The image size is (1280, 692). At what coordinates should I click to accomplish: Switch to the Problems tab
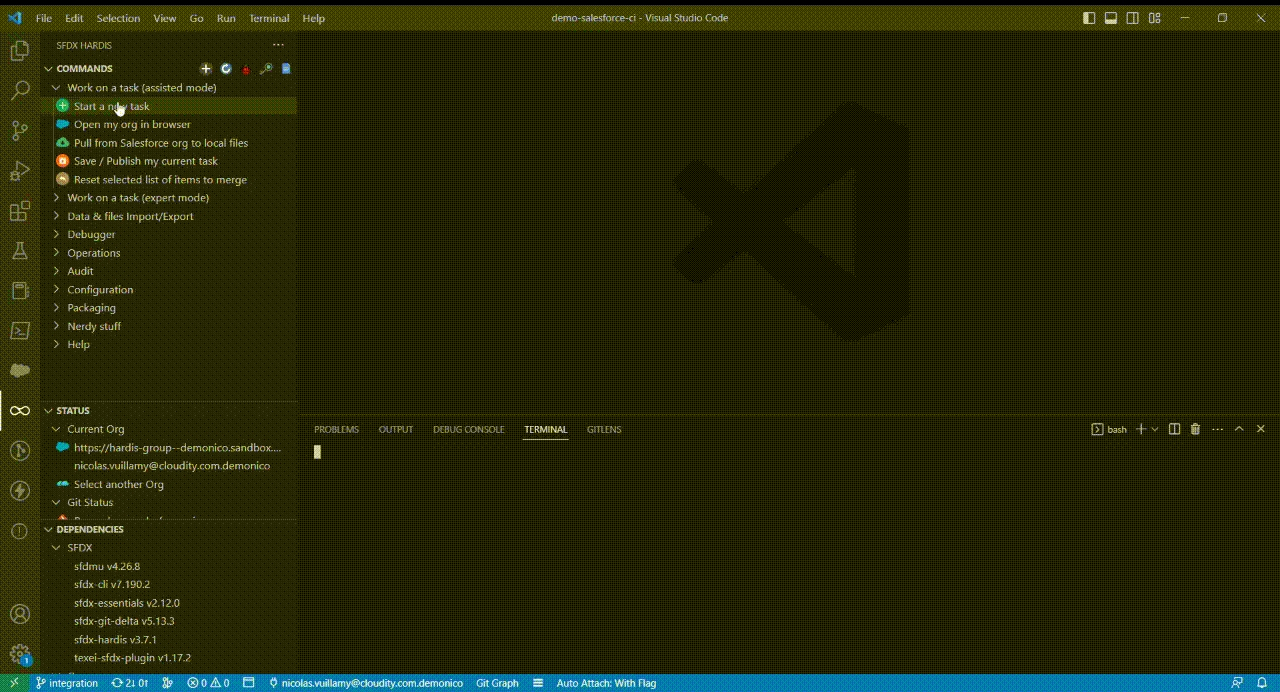(336, 429)
